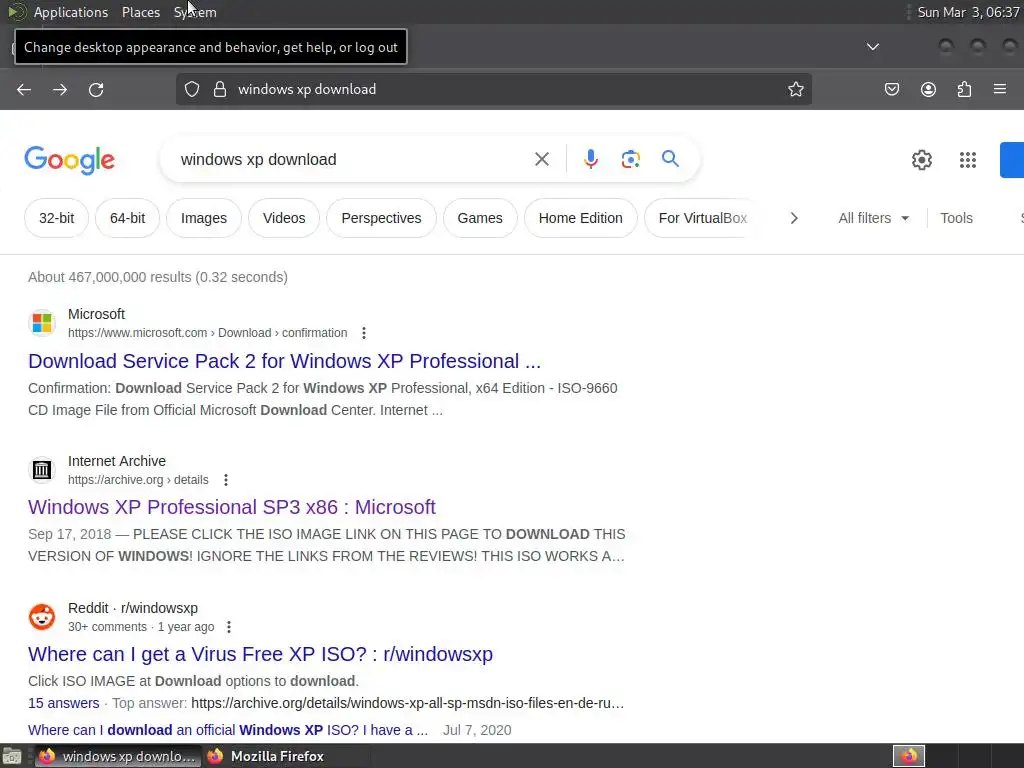Apply the Games filter chip
This screenshot has height=768, width=1024.
tap(480, 218)
